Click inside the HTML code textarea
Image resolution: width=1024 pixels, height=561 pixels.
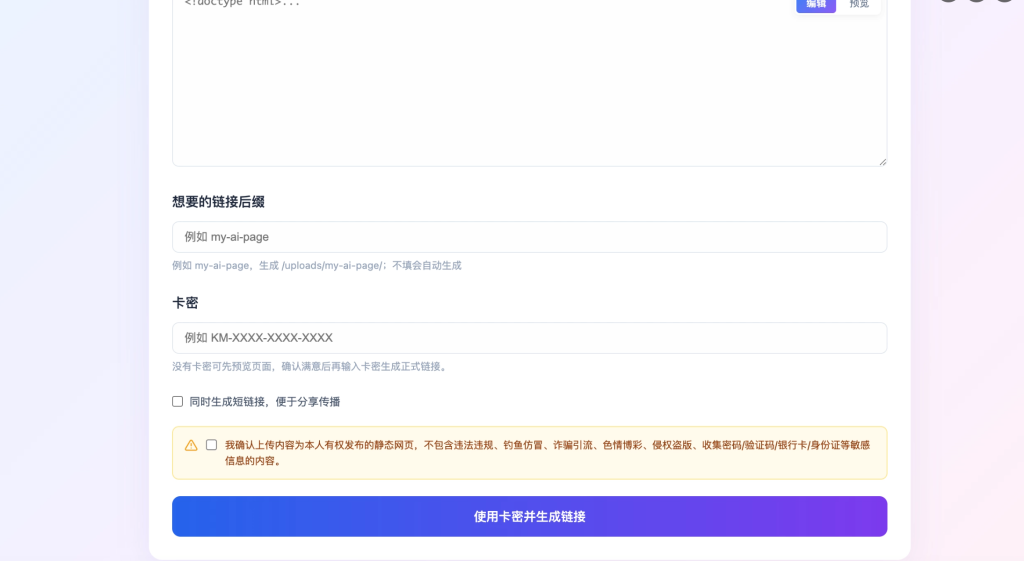coord(529,82)
